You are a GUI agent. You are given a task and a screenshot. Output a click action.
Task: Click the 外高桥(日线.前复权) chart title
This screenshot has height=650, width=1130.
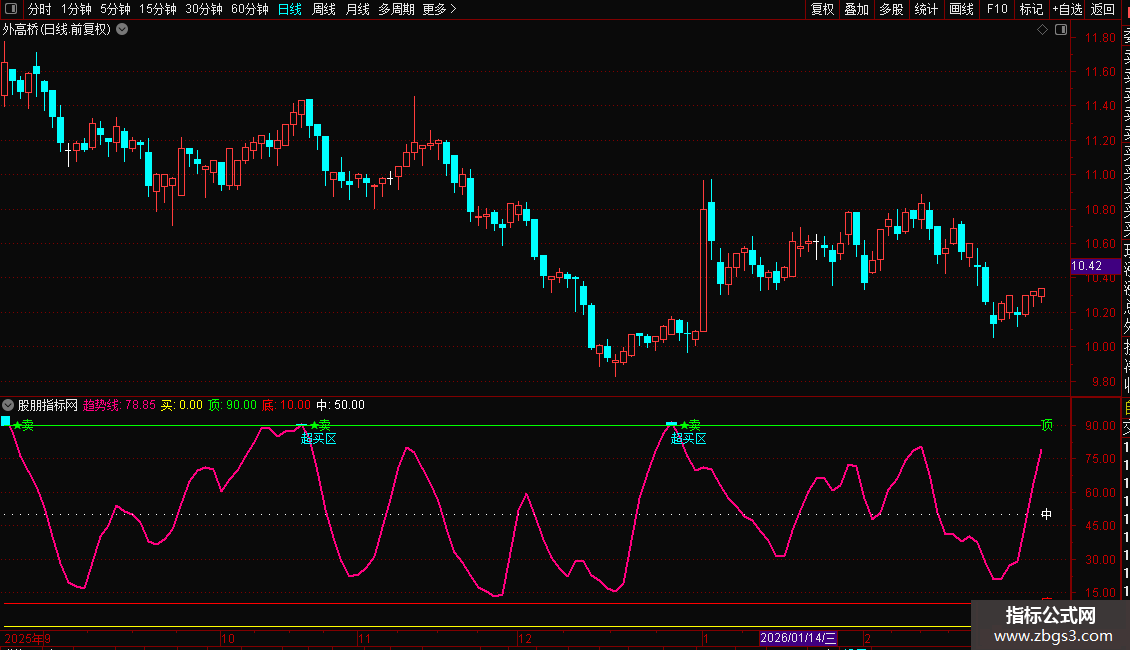[x=57, y=30]
